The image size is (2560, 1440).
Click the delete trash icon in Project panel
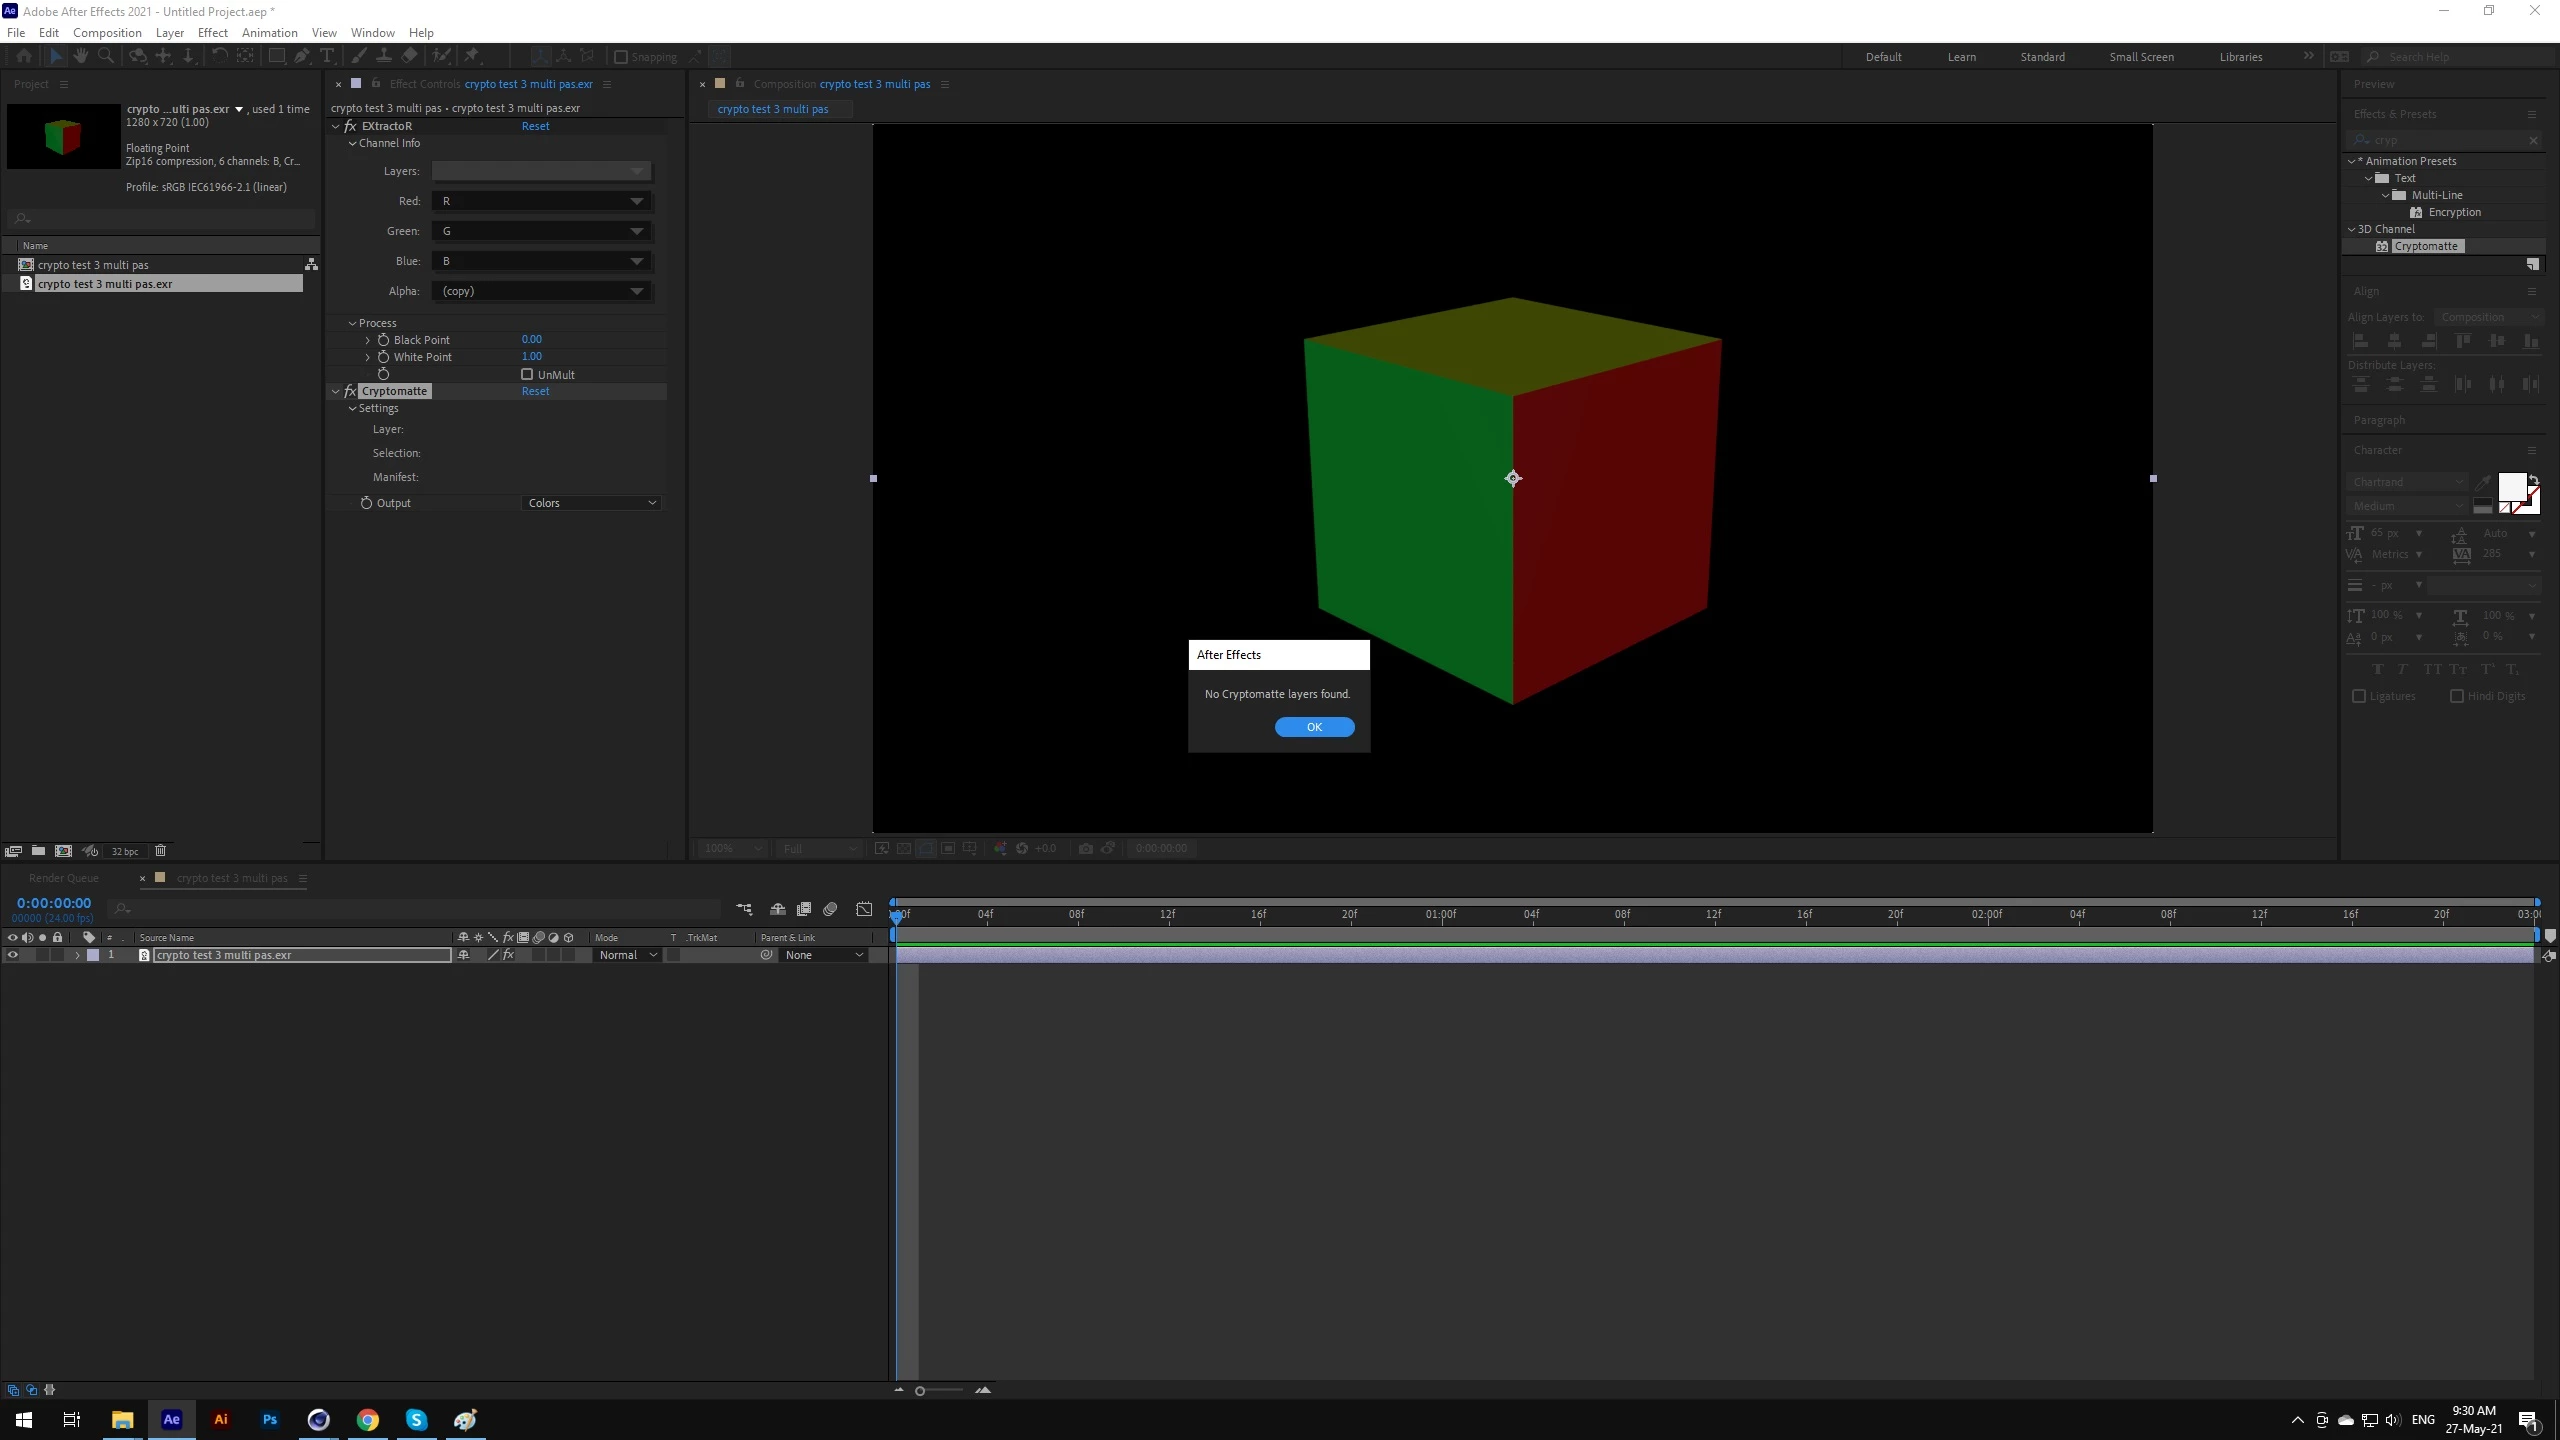point(160,851)
